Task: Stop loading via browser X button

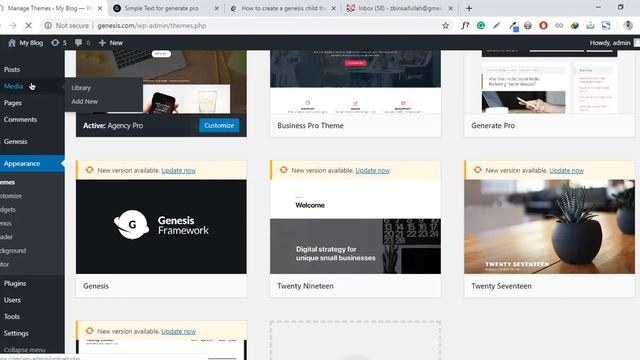Action: (28, 25)
